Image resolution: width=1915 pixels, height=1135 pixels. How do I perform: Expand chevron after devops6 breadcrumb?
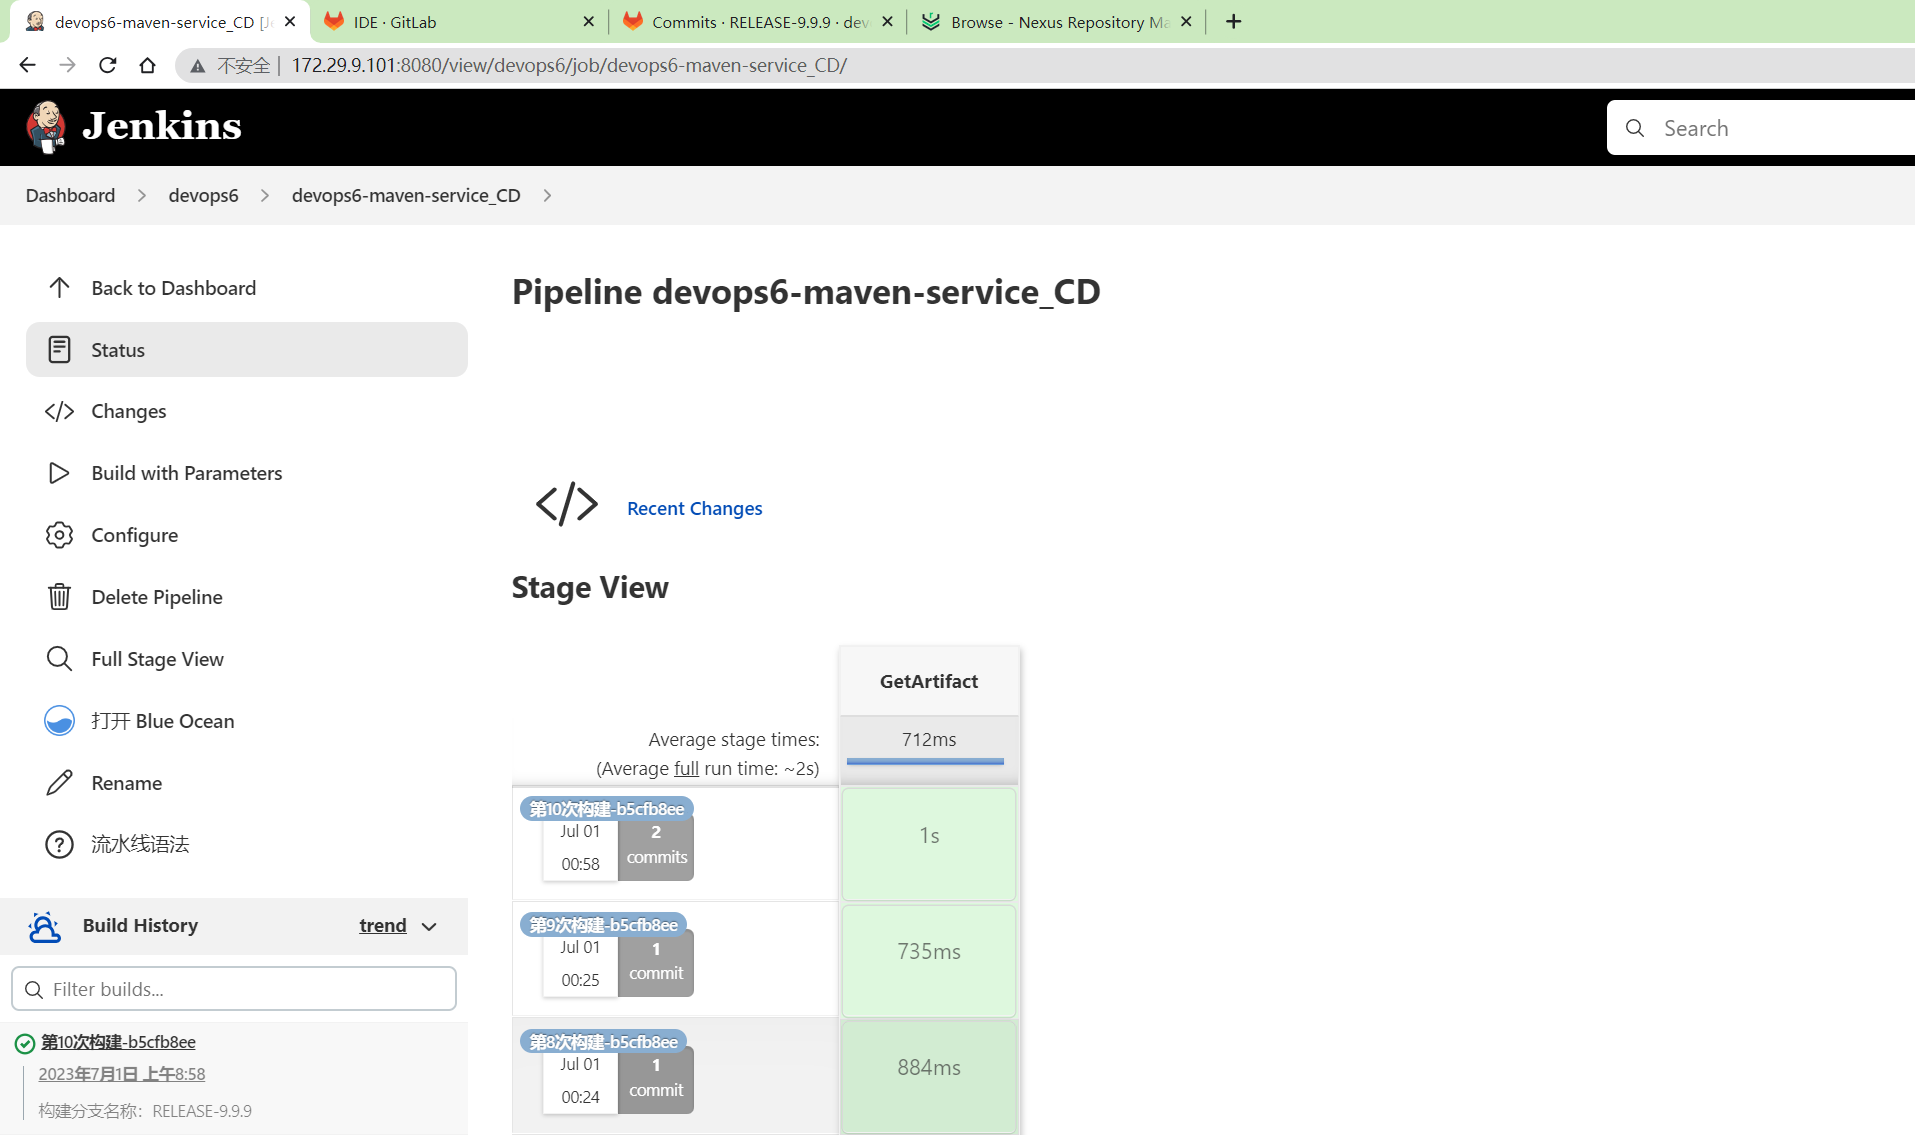click(x=265, y=195)
